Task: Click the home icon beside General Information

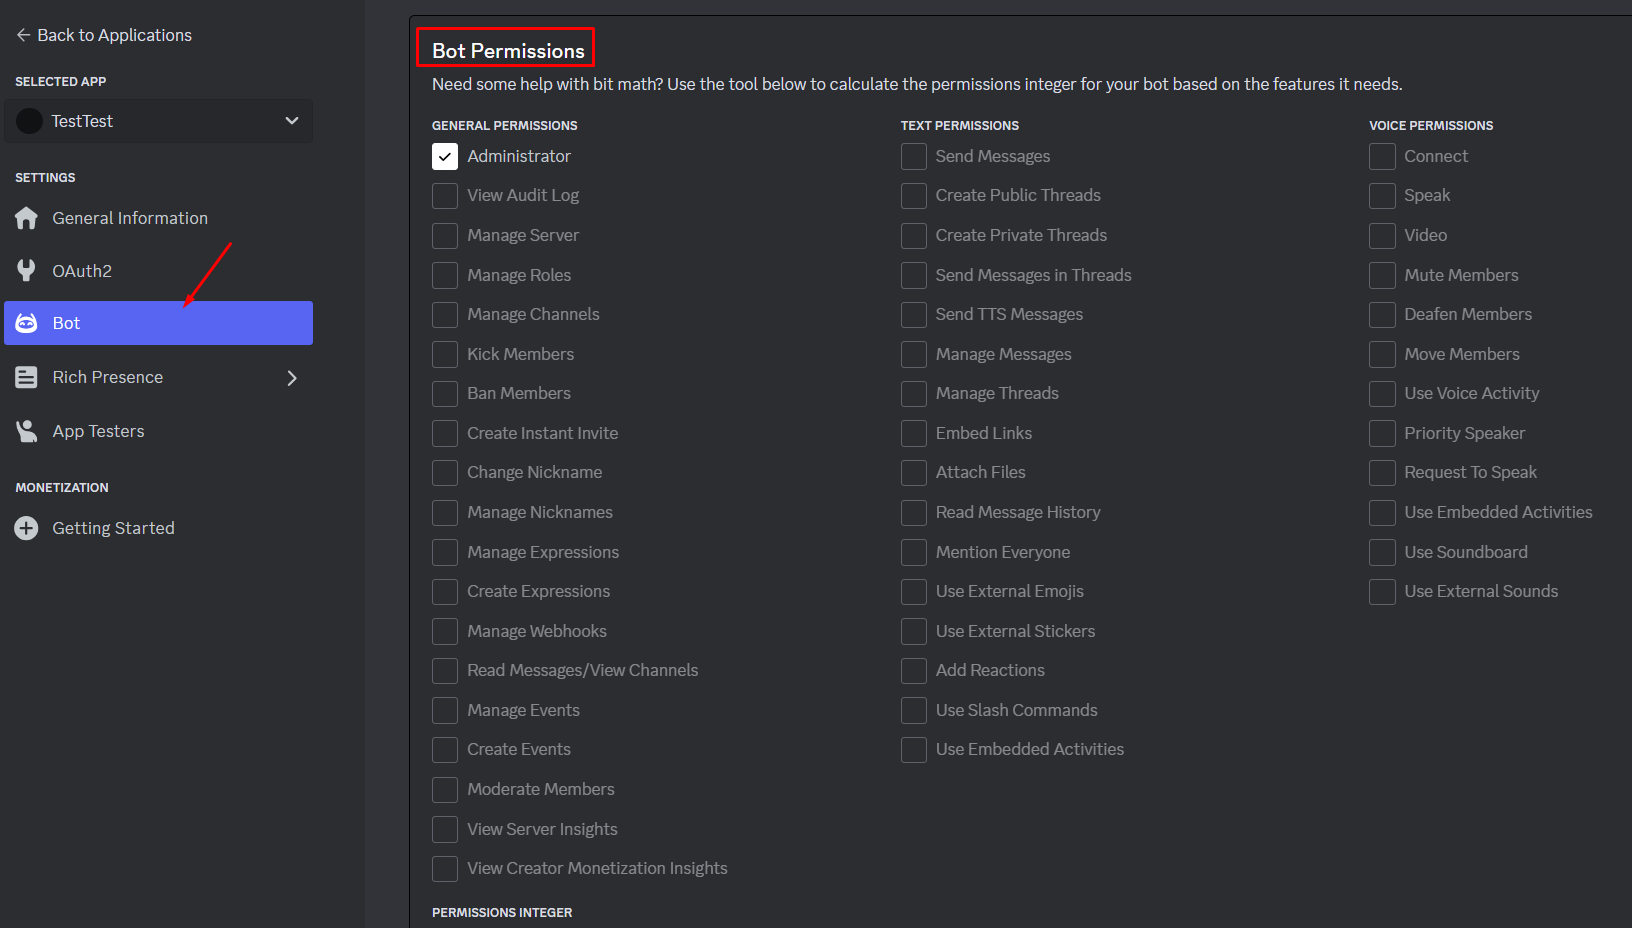Action: (x=27, y=218)
